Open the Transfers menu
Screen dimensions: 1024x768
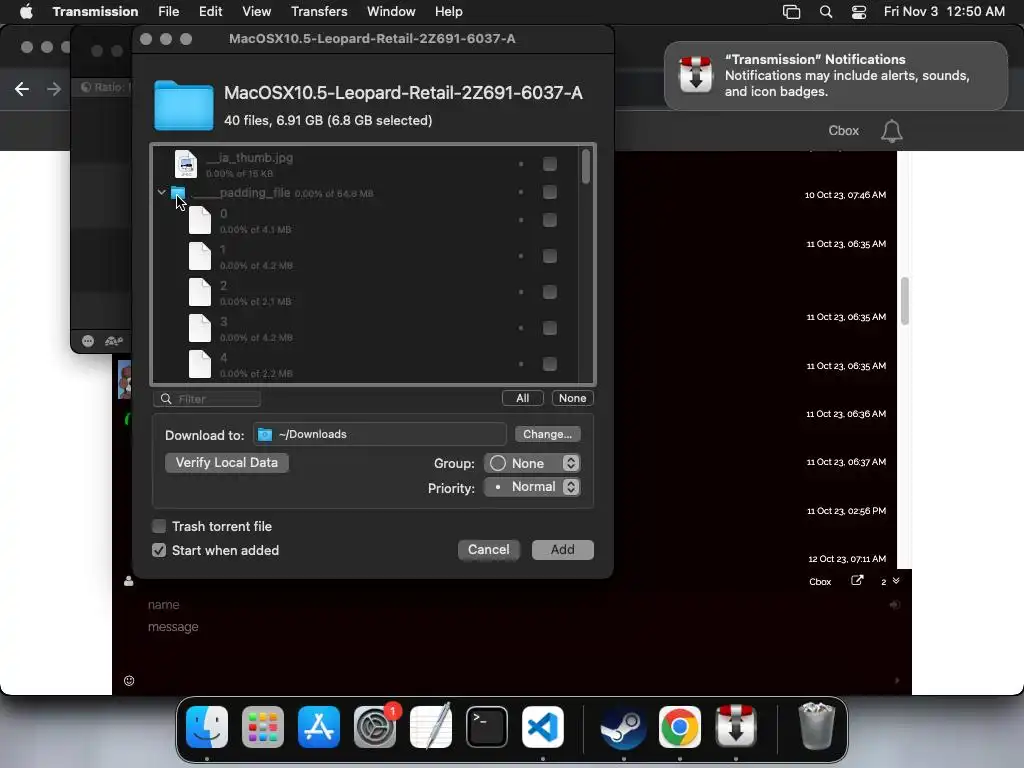coord(319,12)
